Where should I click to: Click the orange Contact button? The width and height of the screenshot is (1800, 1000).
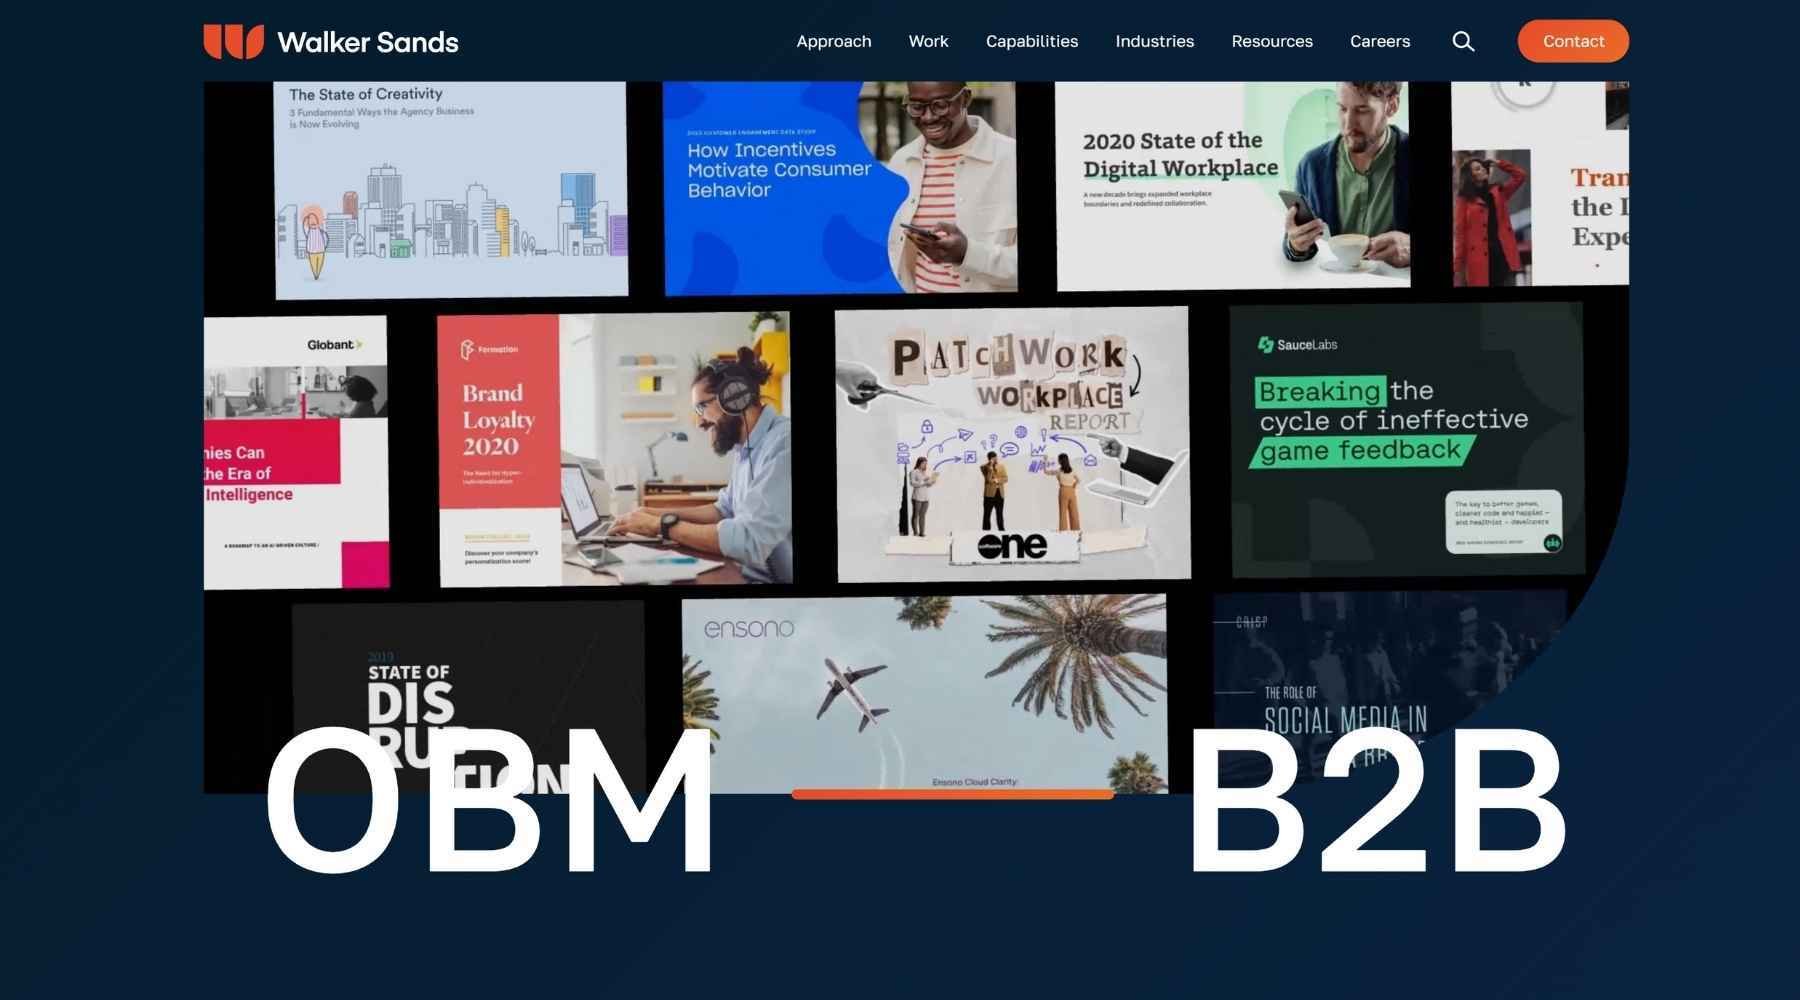1572,41
